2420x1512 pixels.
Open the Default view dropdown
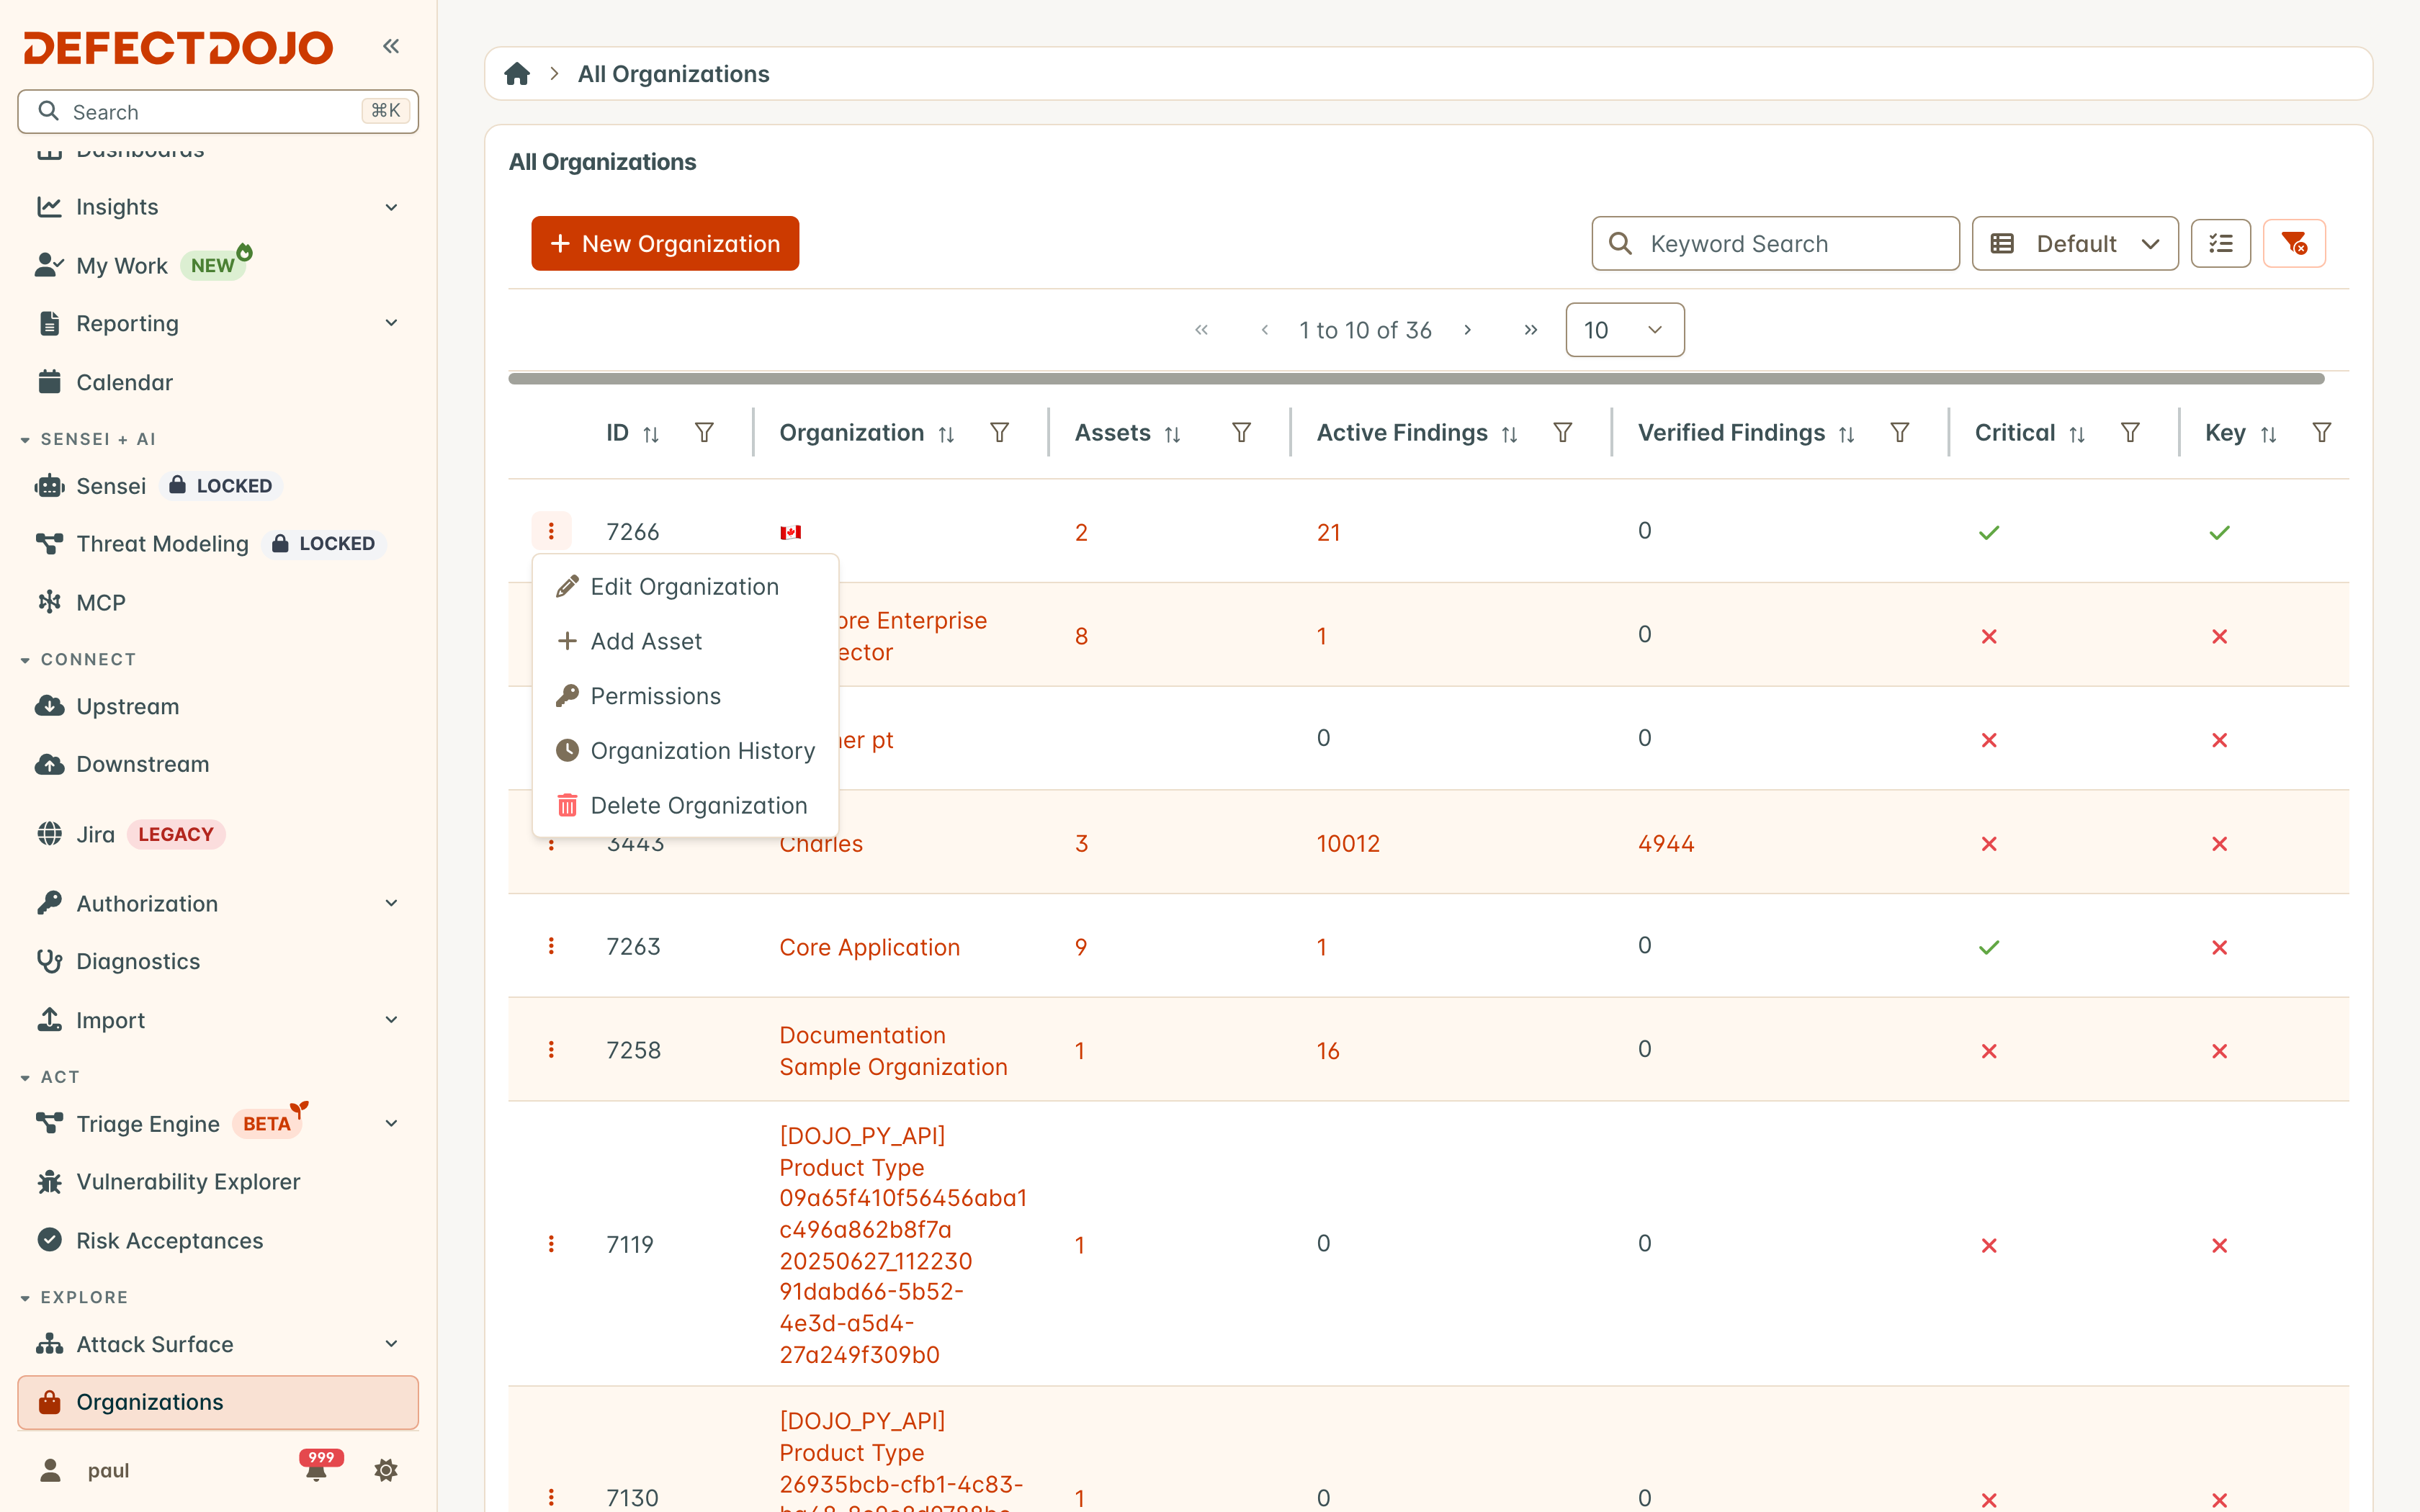(x=2075, y=243)
